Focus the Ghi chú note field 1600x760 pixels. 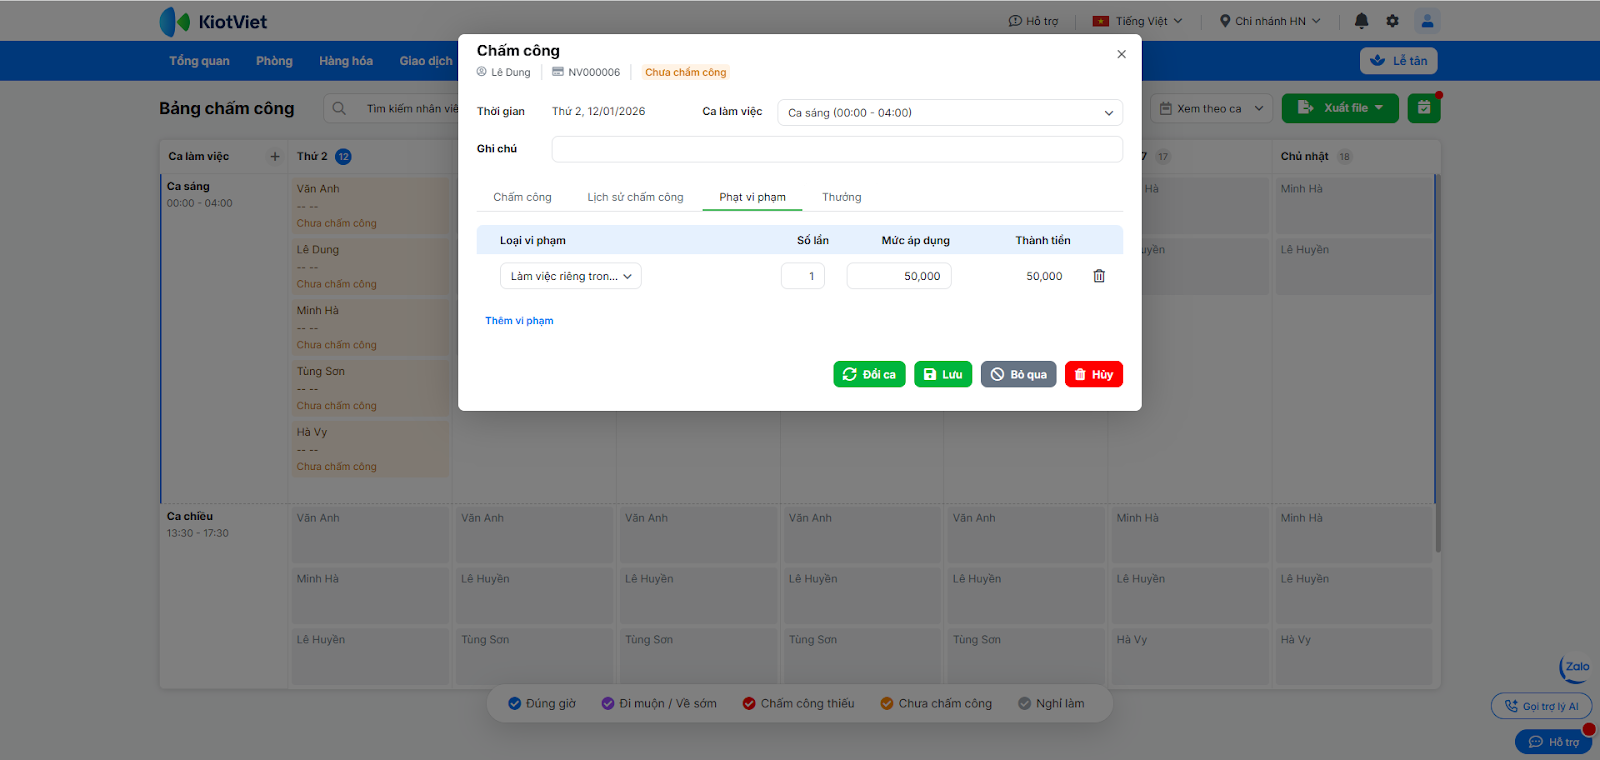837,149
